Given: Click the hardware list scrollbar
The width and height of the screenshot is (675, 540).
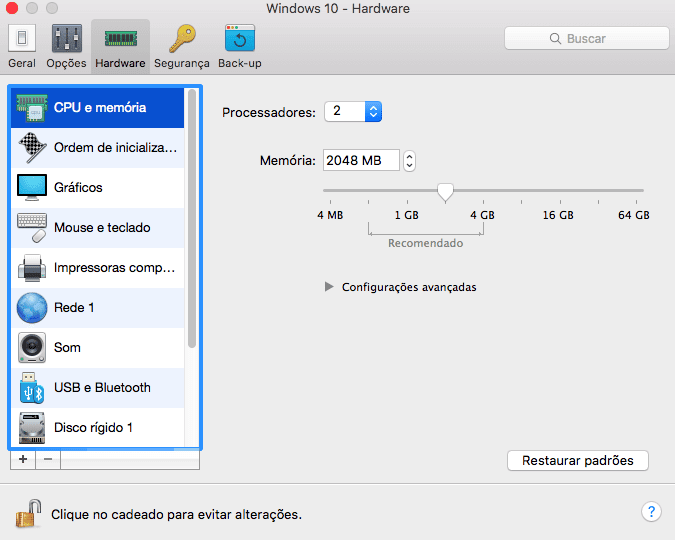Looking at the screenshot, I should pyautogui.click(x=192, y=218).
